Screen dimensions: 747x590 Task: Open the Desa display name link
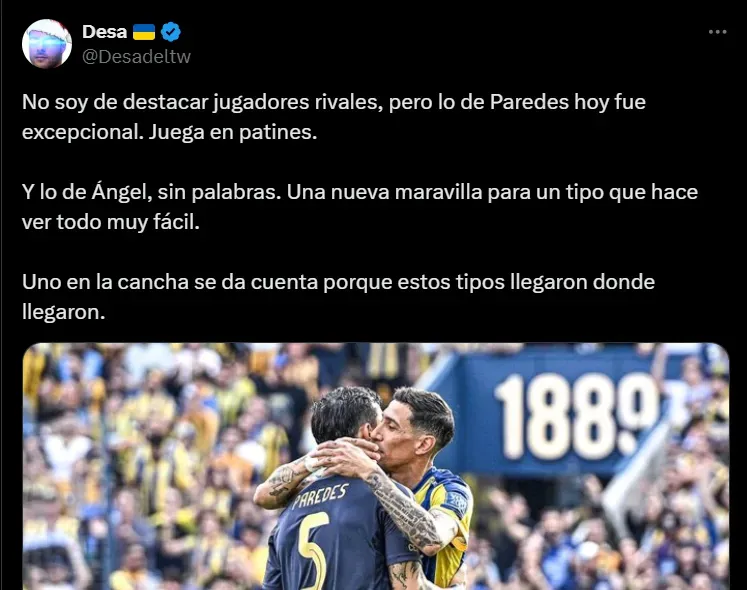(x=104, y=32)
